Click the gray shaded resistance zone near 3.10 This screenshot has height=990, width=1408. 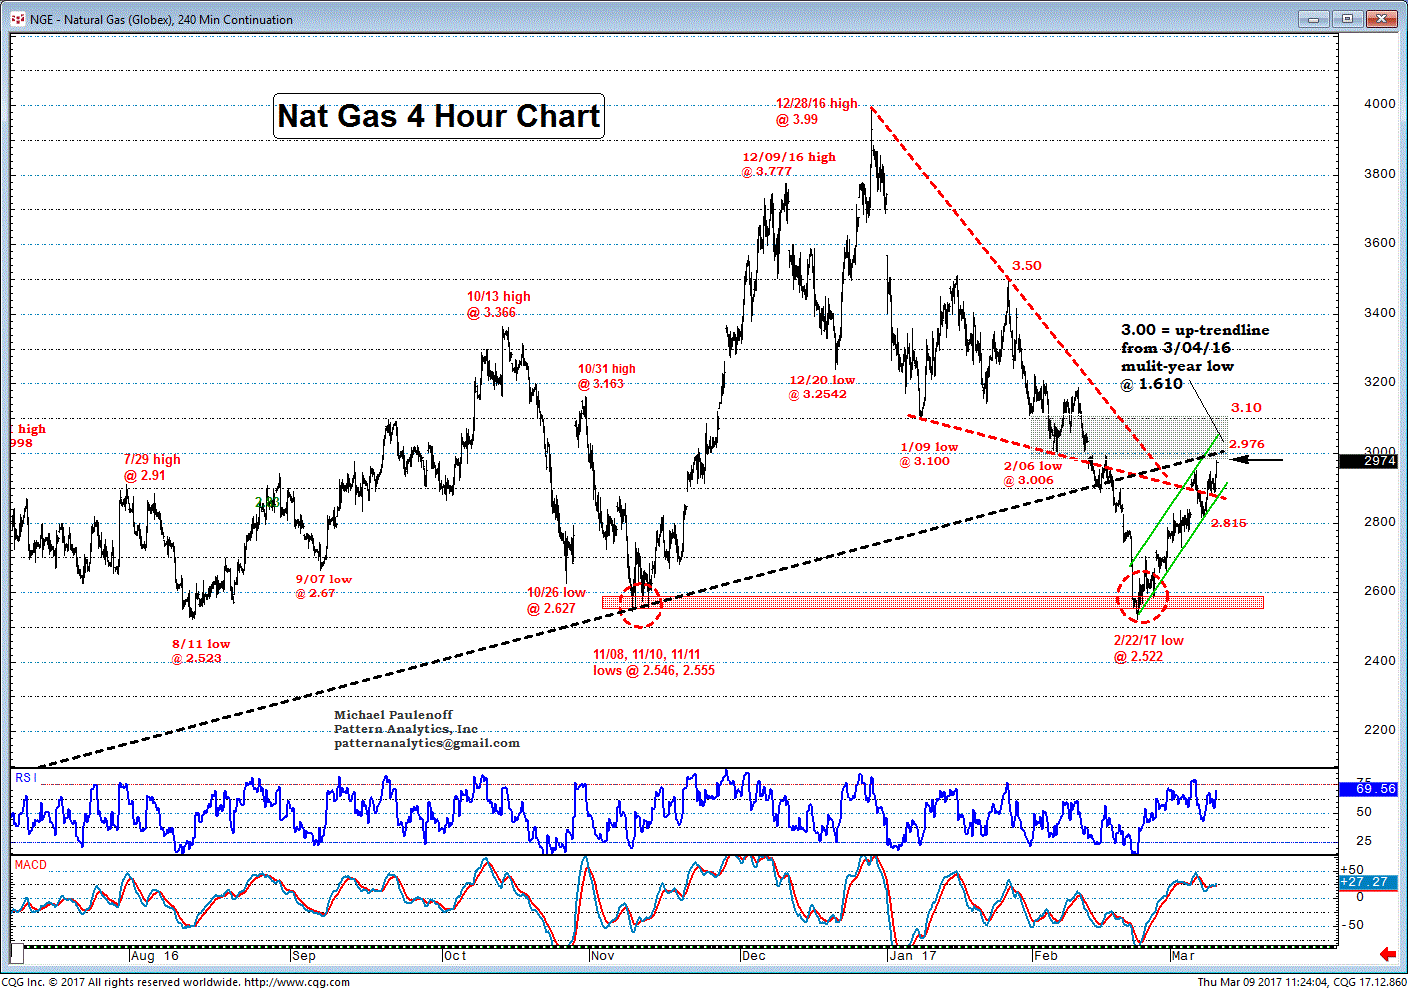(x=1128, y=436)
